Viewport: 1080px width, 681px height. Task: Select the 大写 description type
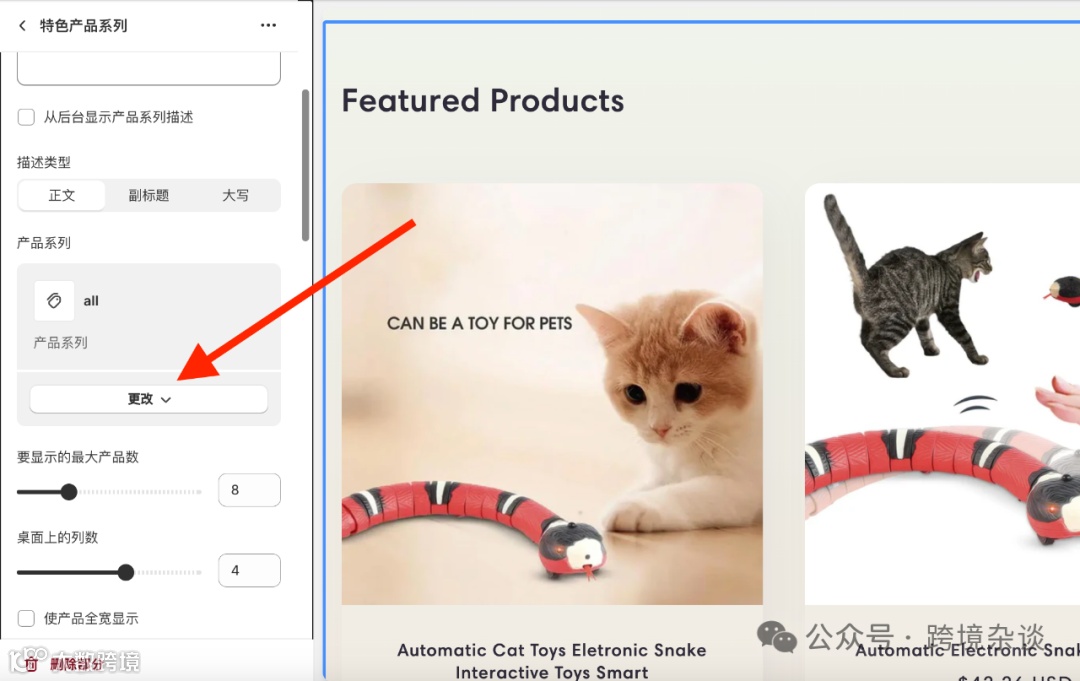(x=236, y=196)
